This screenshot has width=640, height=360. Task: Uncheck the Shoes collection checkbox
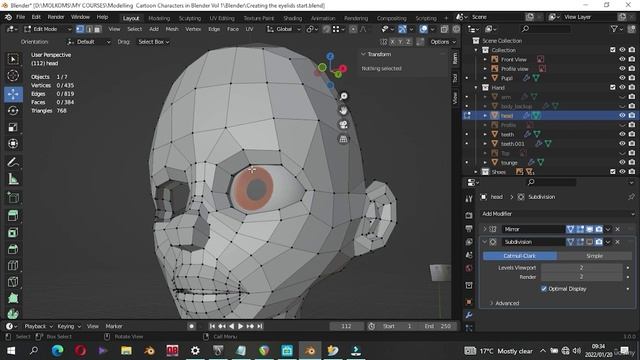pyautogui.click(x=613, y=172)
